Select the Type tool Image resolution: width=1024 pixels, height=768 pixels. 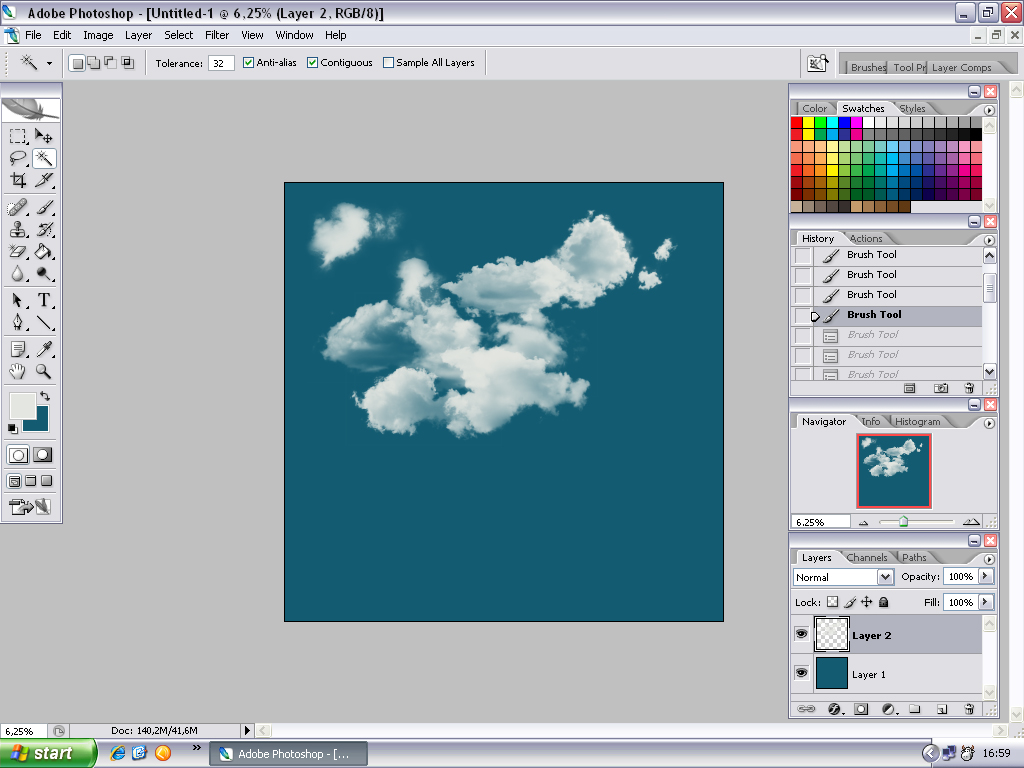44,300
